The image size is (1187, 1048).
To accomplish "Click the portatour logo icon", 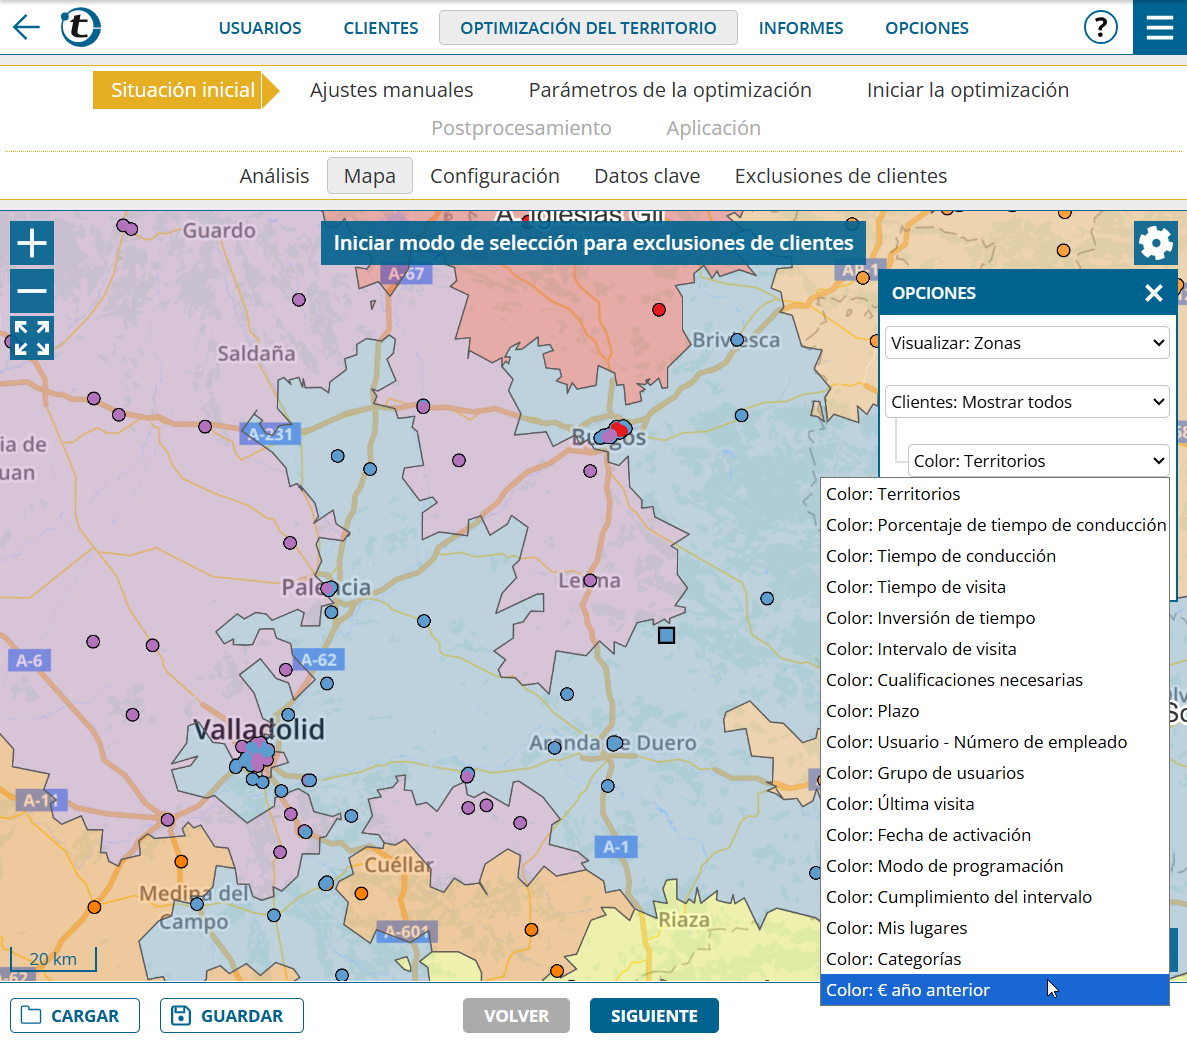I will point(80,27).
